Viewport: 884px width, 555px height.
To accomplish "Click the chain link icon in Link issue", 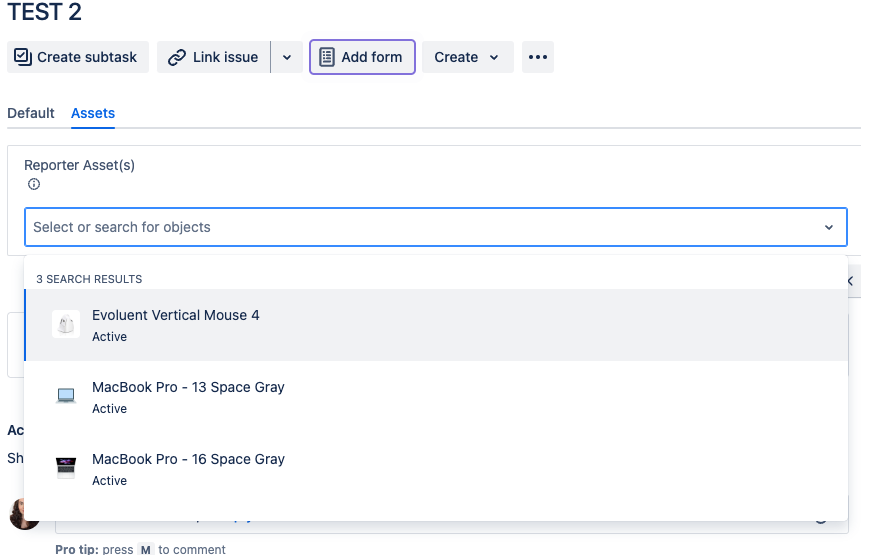I will point(177,57).
